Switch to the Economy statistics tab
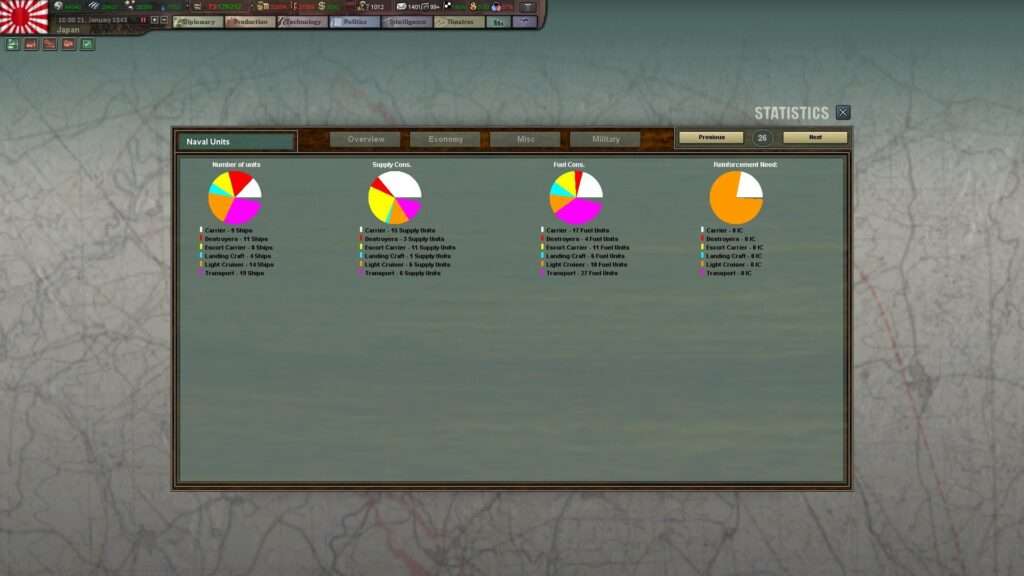Viewport: 1024px width, 576px height. [445, 139]
